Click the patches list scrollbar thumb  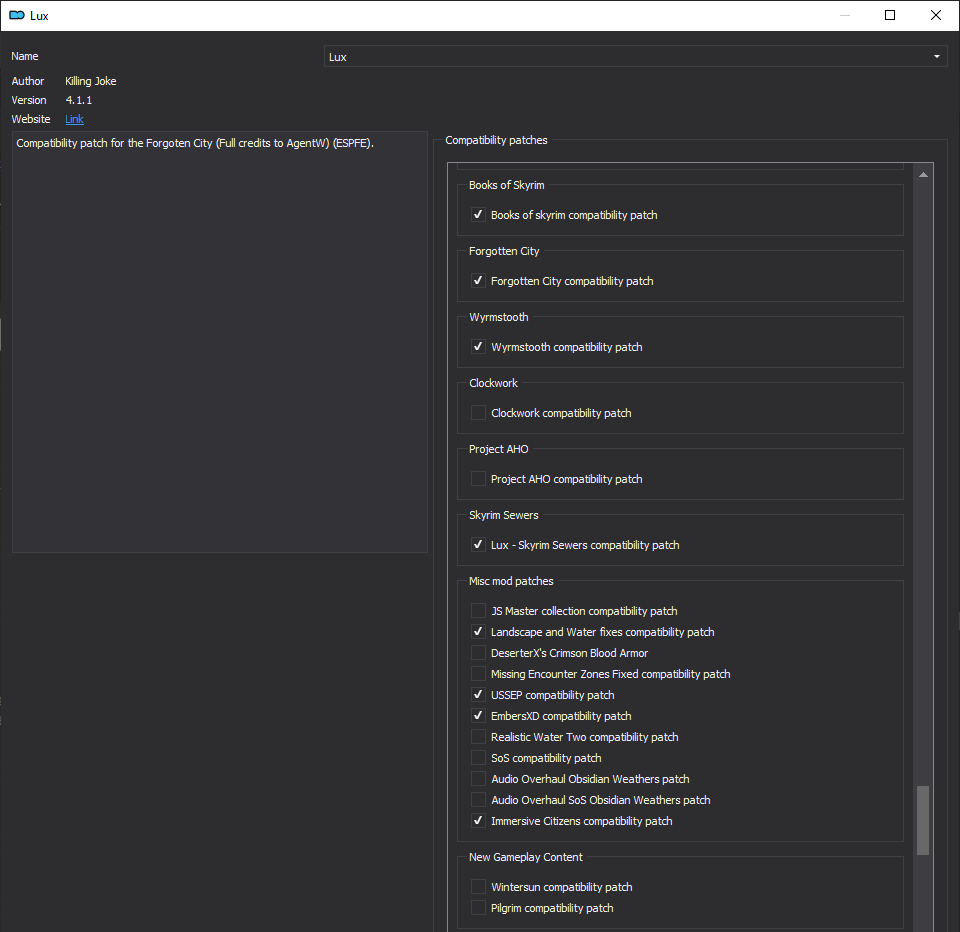(923, 820)
